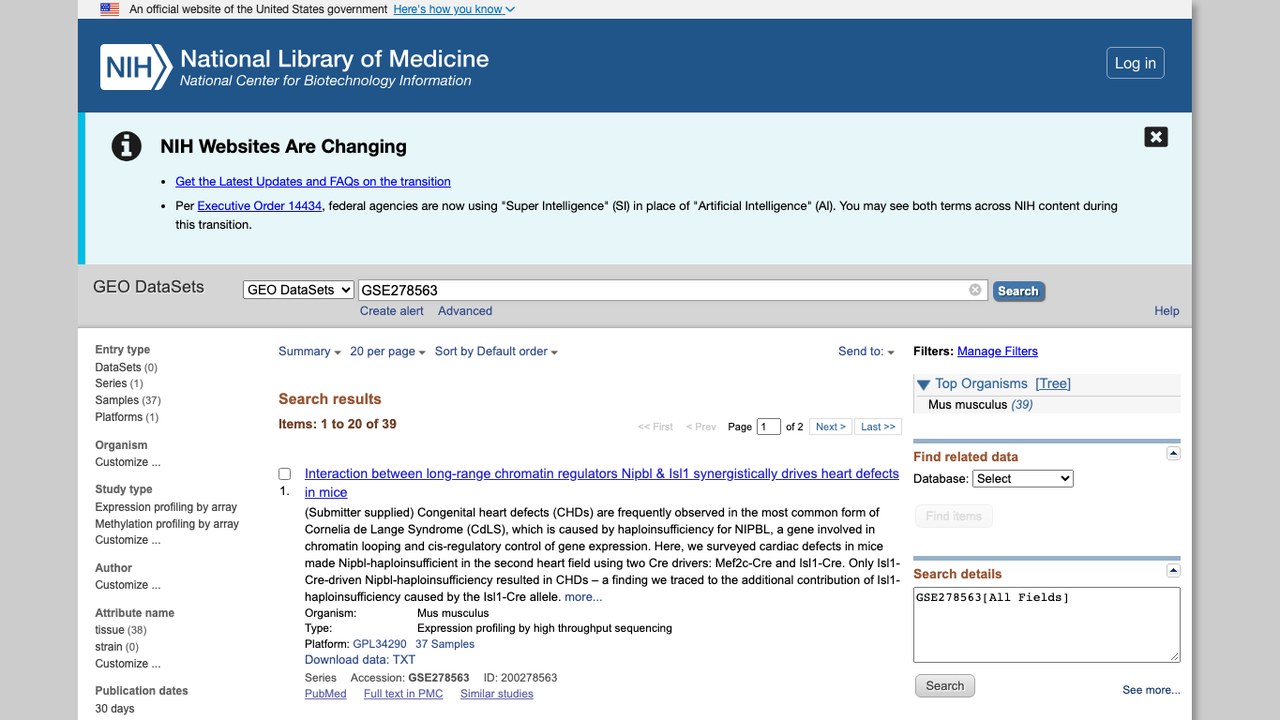Image resolution: width=1280 pixels, height=720 pixels.
Task: Open Create alert link
Action: click(x=392, y=311)
